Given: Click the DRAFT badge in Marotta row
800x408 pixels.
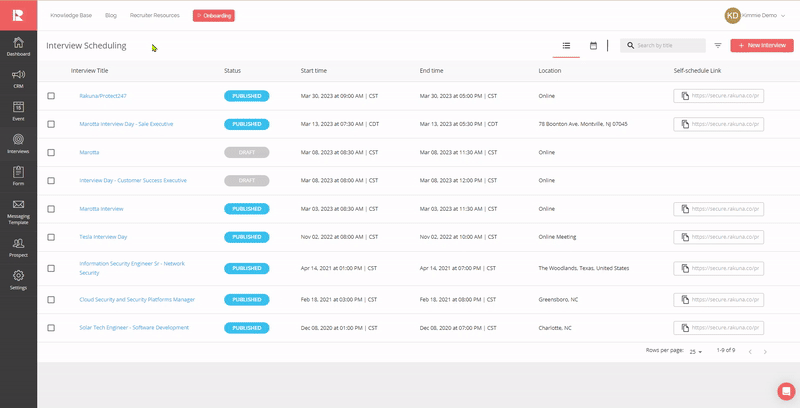Looking at the screenshot, I should 246,152.
